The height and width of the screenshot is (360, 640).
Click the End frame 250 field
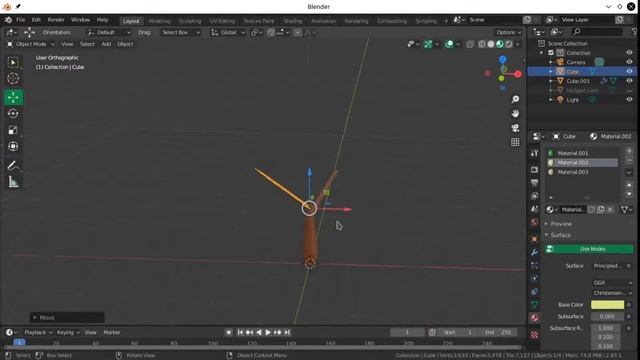[498, 332]
